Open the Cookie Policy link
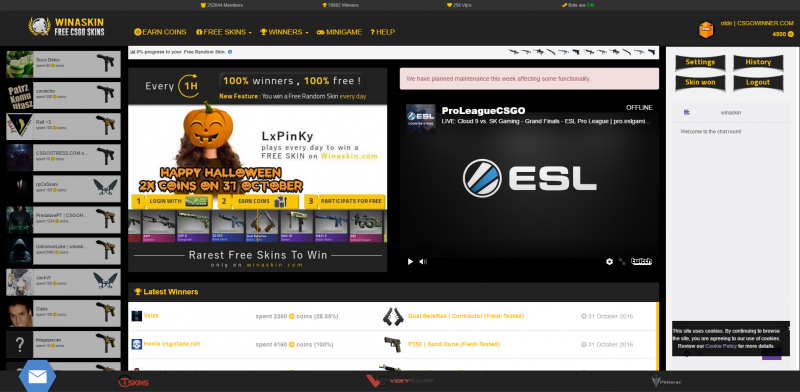 721,346
